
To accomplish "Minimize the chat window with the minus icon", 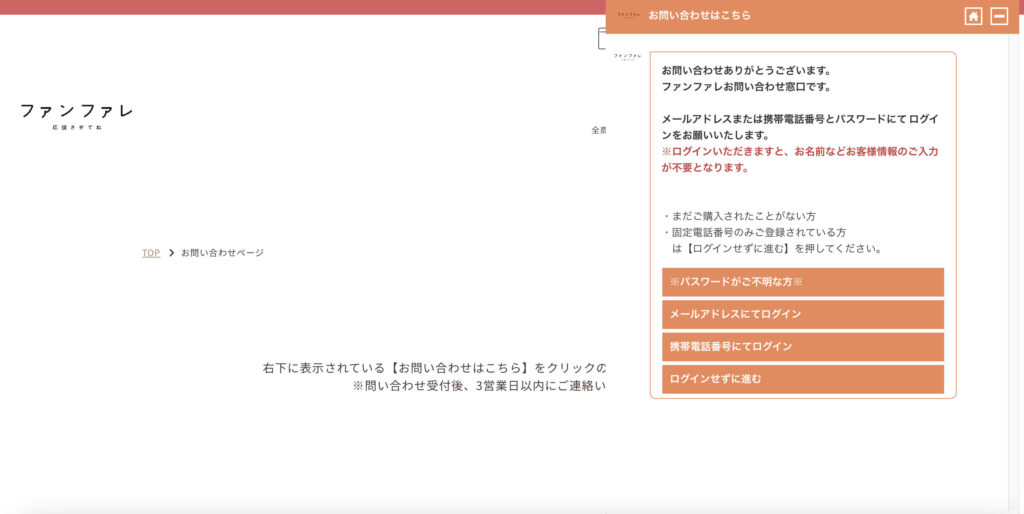I will point(999,16).
